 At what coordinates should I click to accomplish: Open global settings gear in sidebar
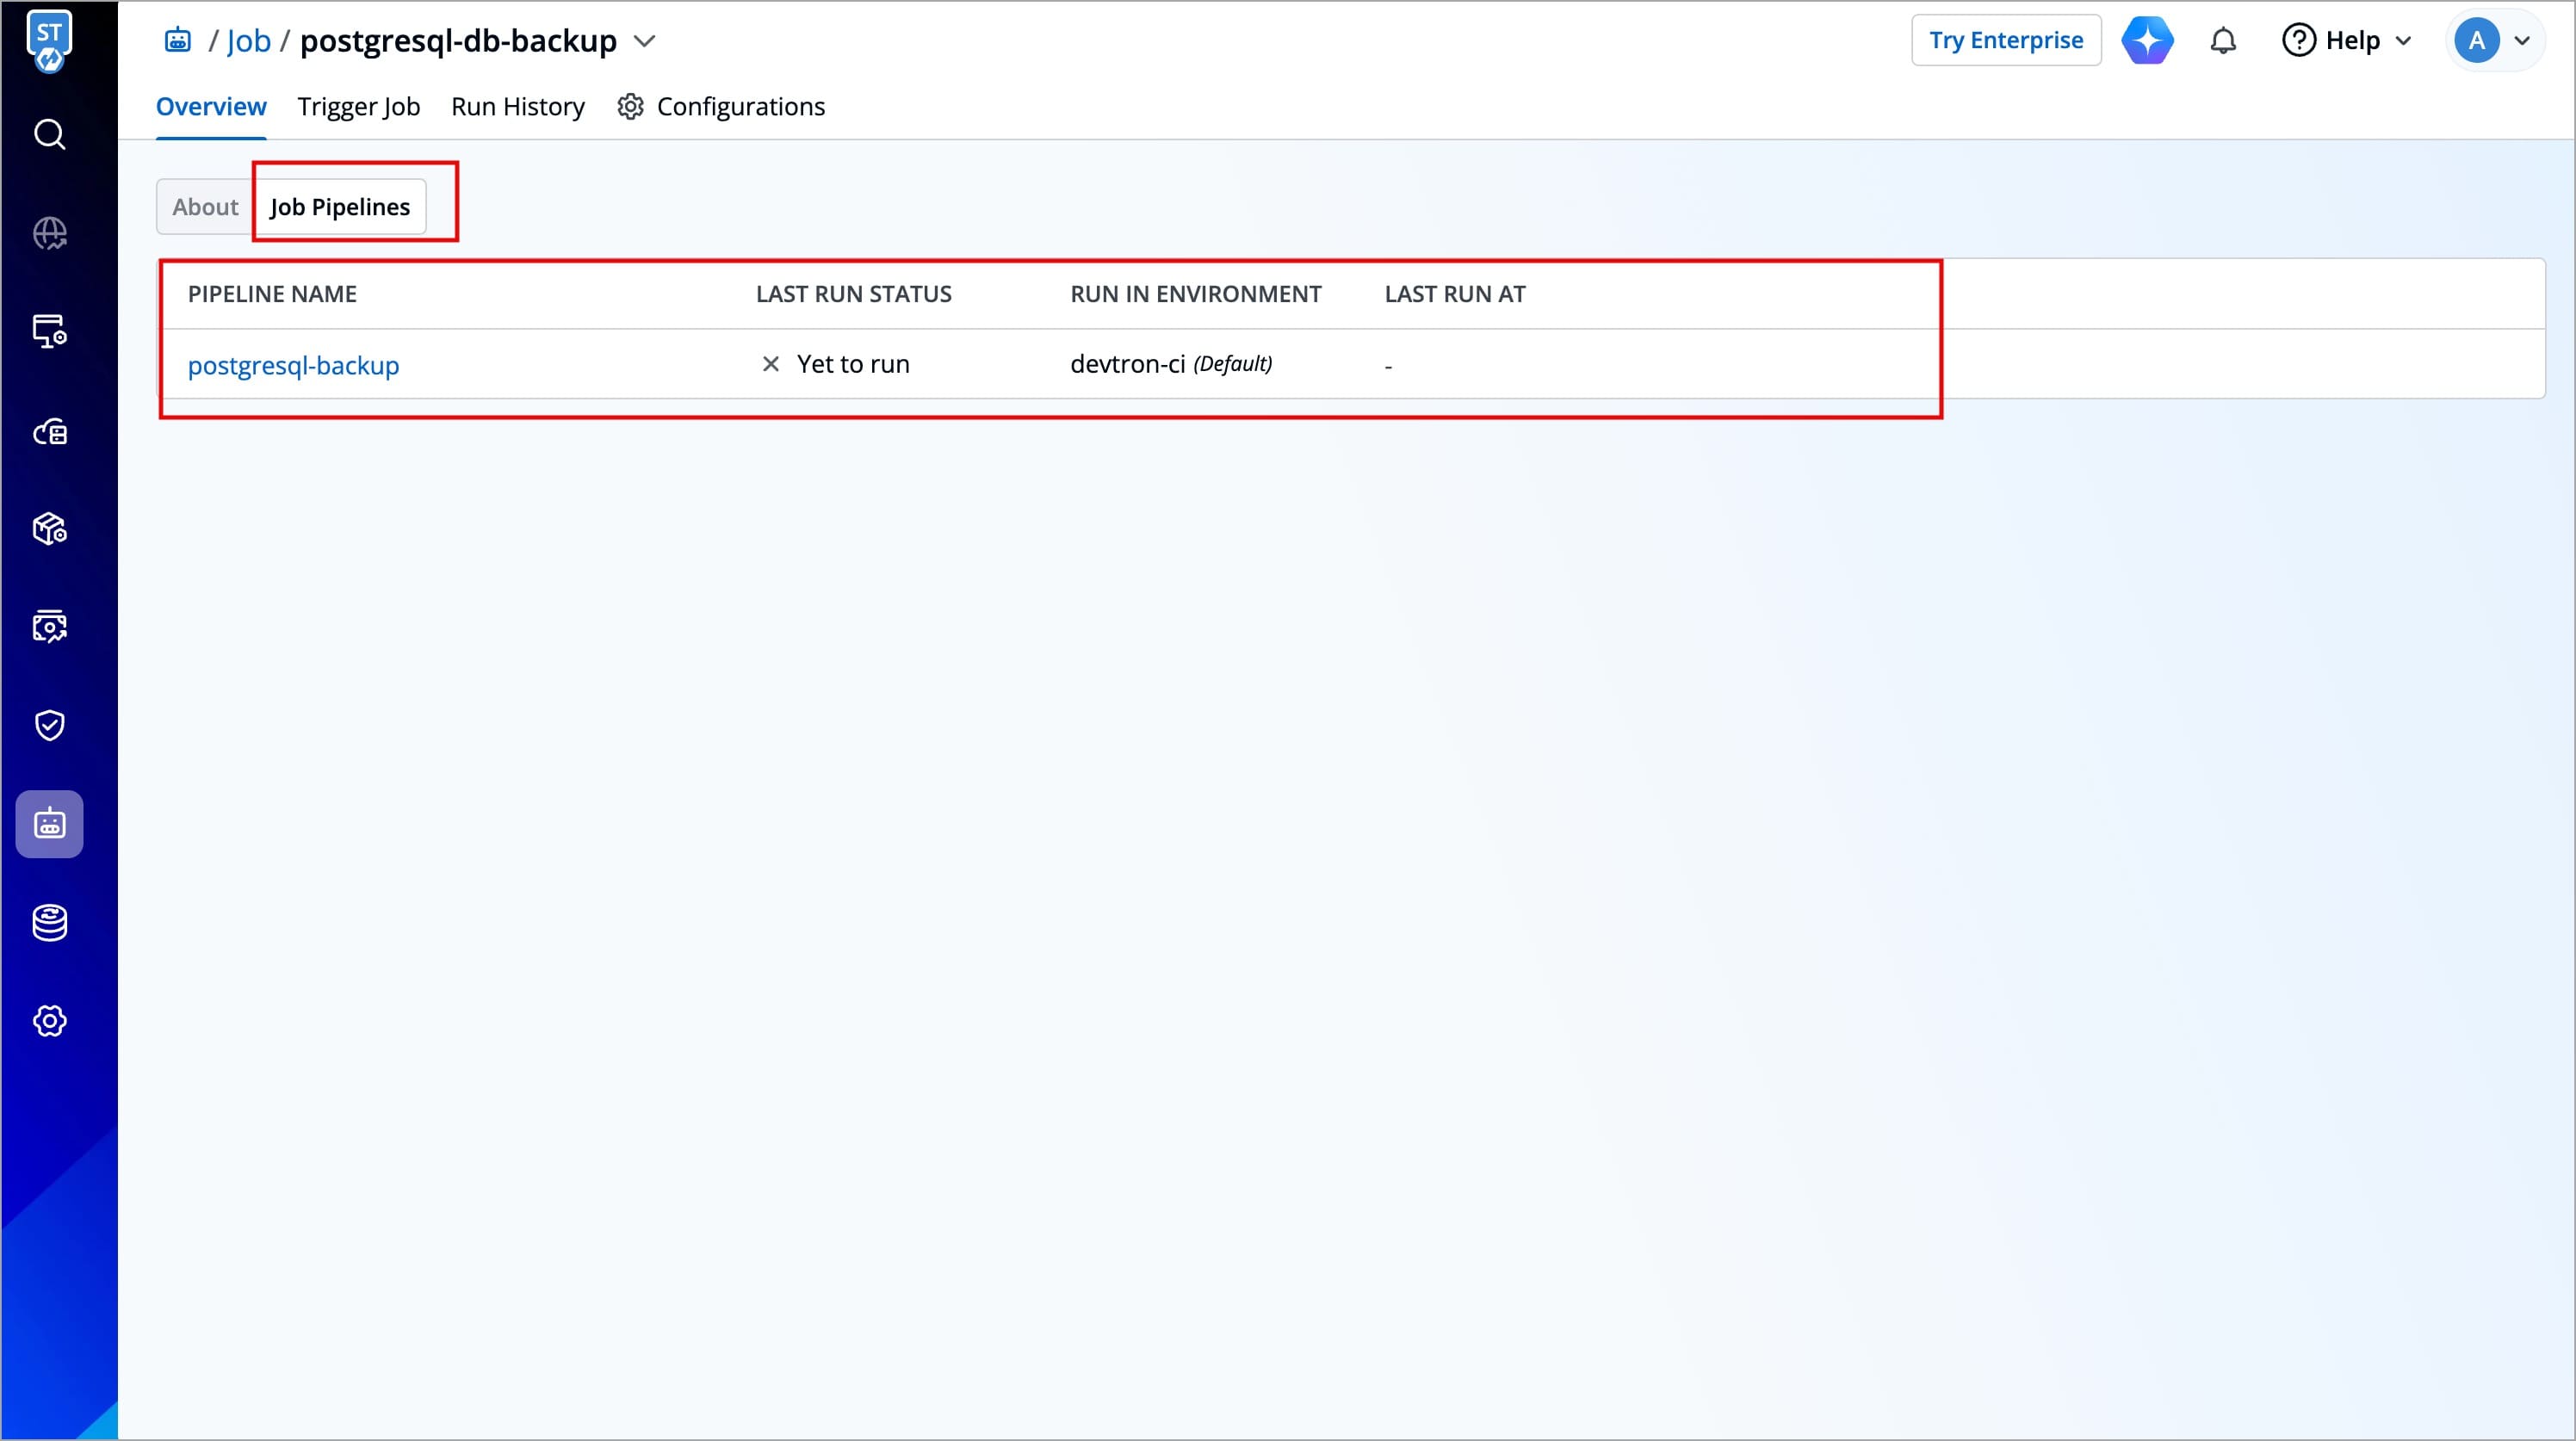pyautogui.click(x=49, y=1021)
